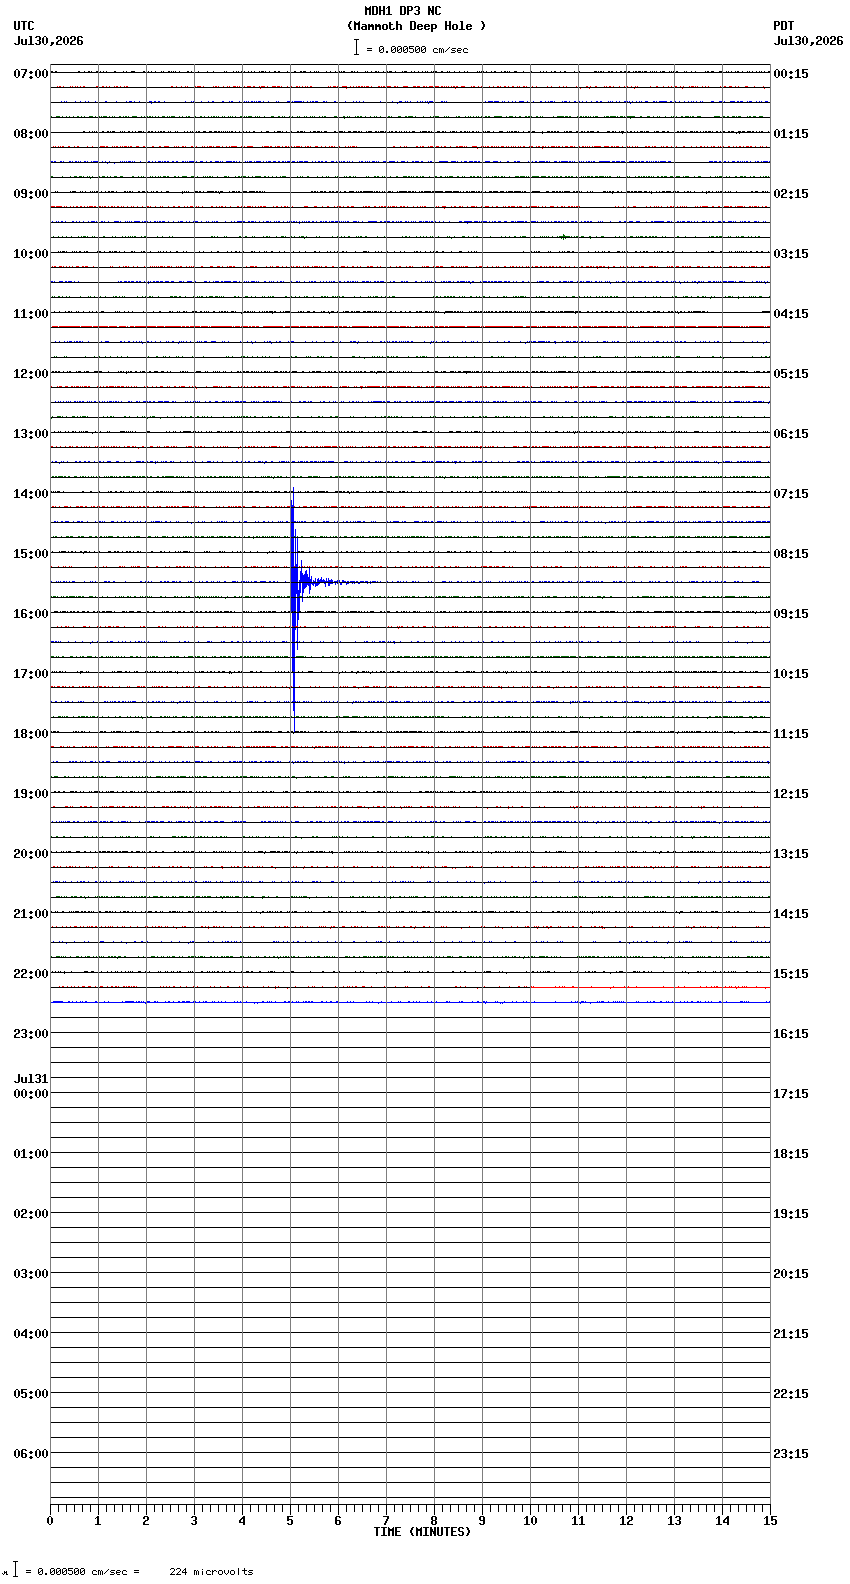Select the 13:00 UTC row label
Viewport: 850px width, 1584px height.
coord(31,434)
